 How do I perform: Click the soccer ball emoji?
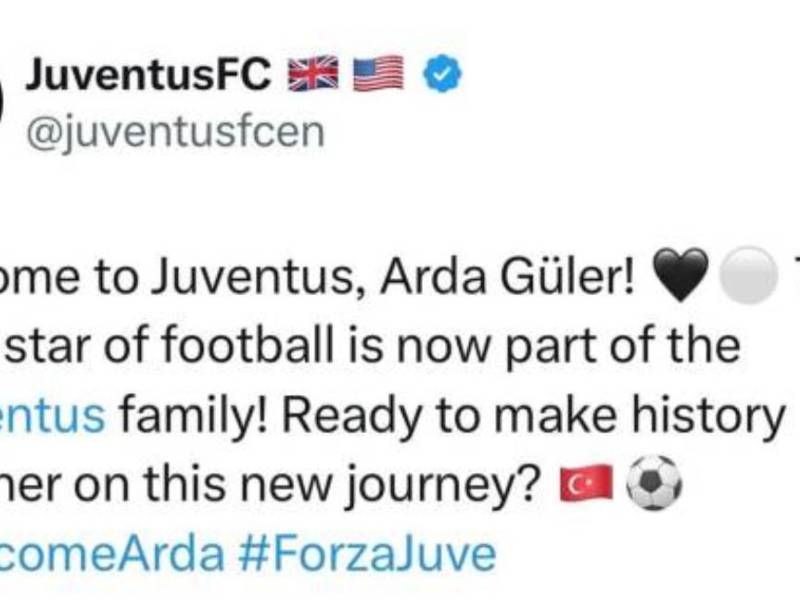(654, 487)
